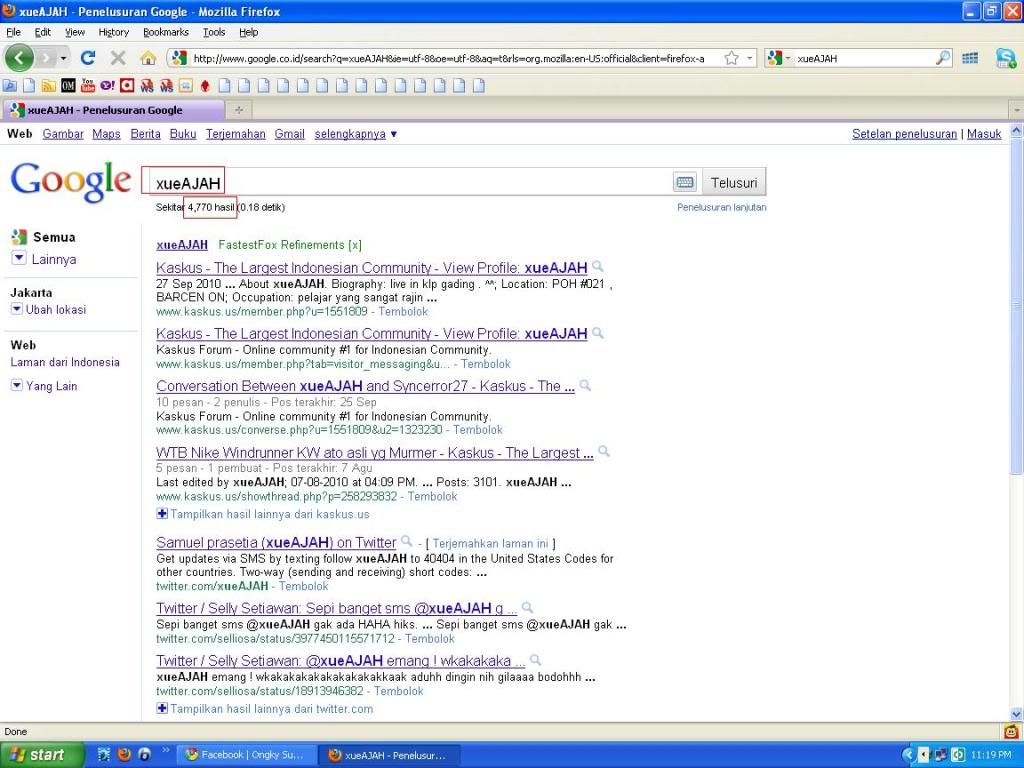Image resolution: width=1024 pixels, height=768 pixels.
Task: Click the Forward navigation arrow
Action: tap(46, 58)
